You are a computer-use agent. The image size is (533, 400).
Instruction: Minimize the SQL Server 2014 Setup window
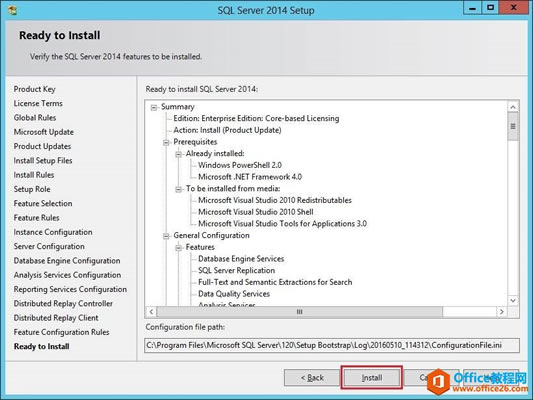point(472,7)
